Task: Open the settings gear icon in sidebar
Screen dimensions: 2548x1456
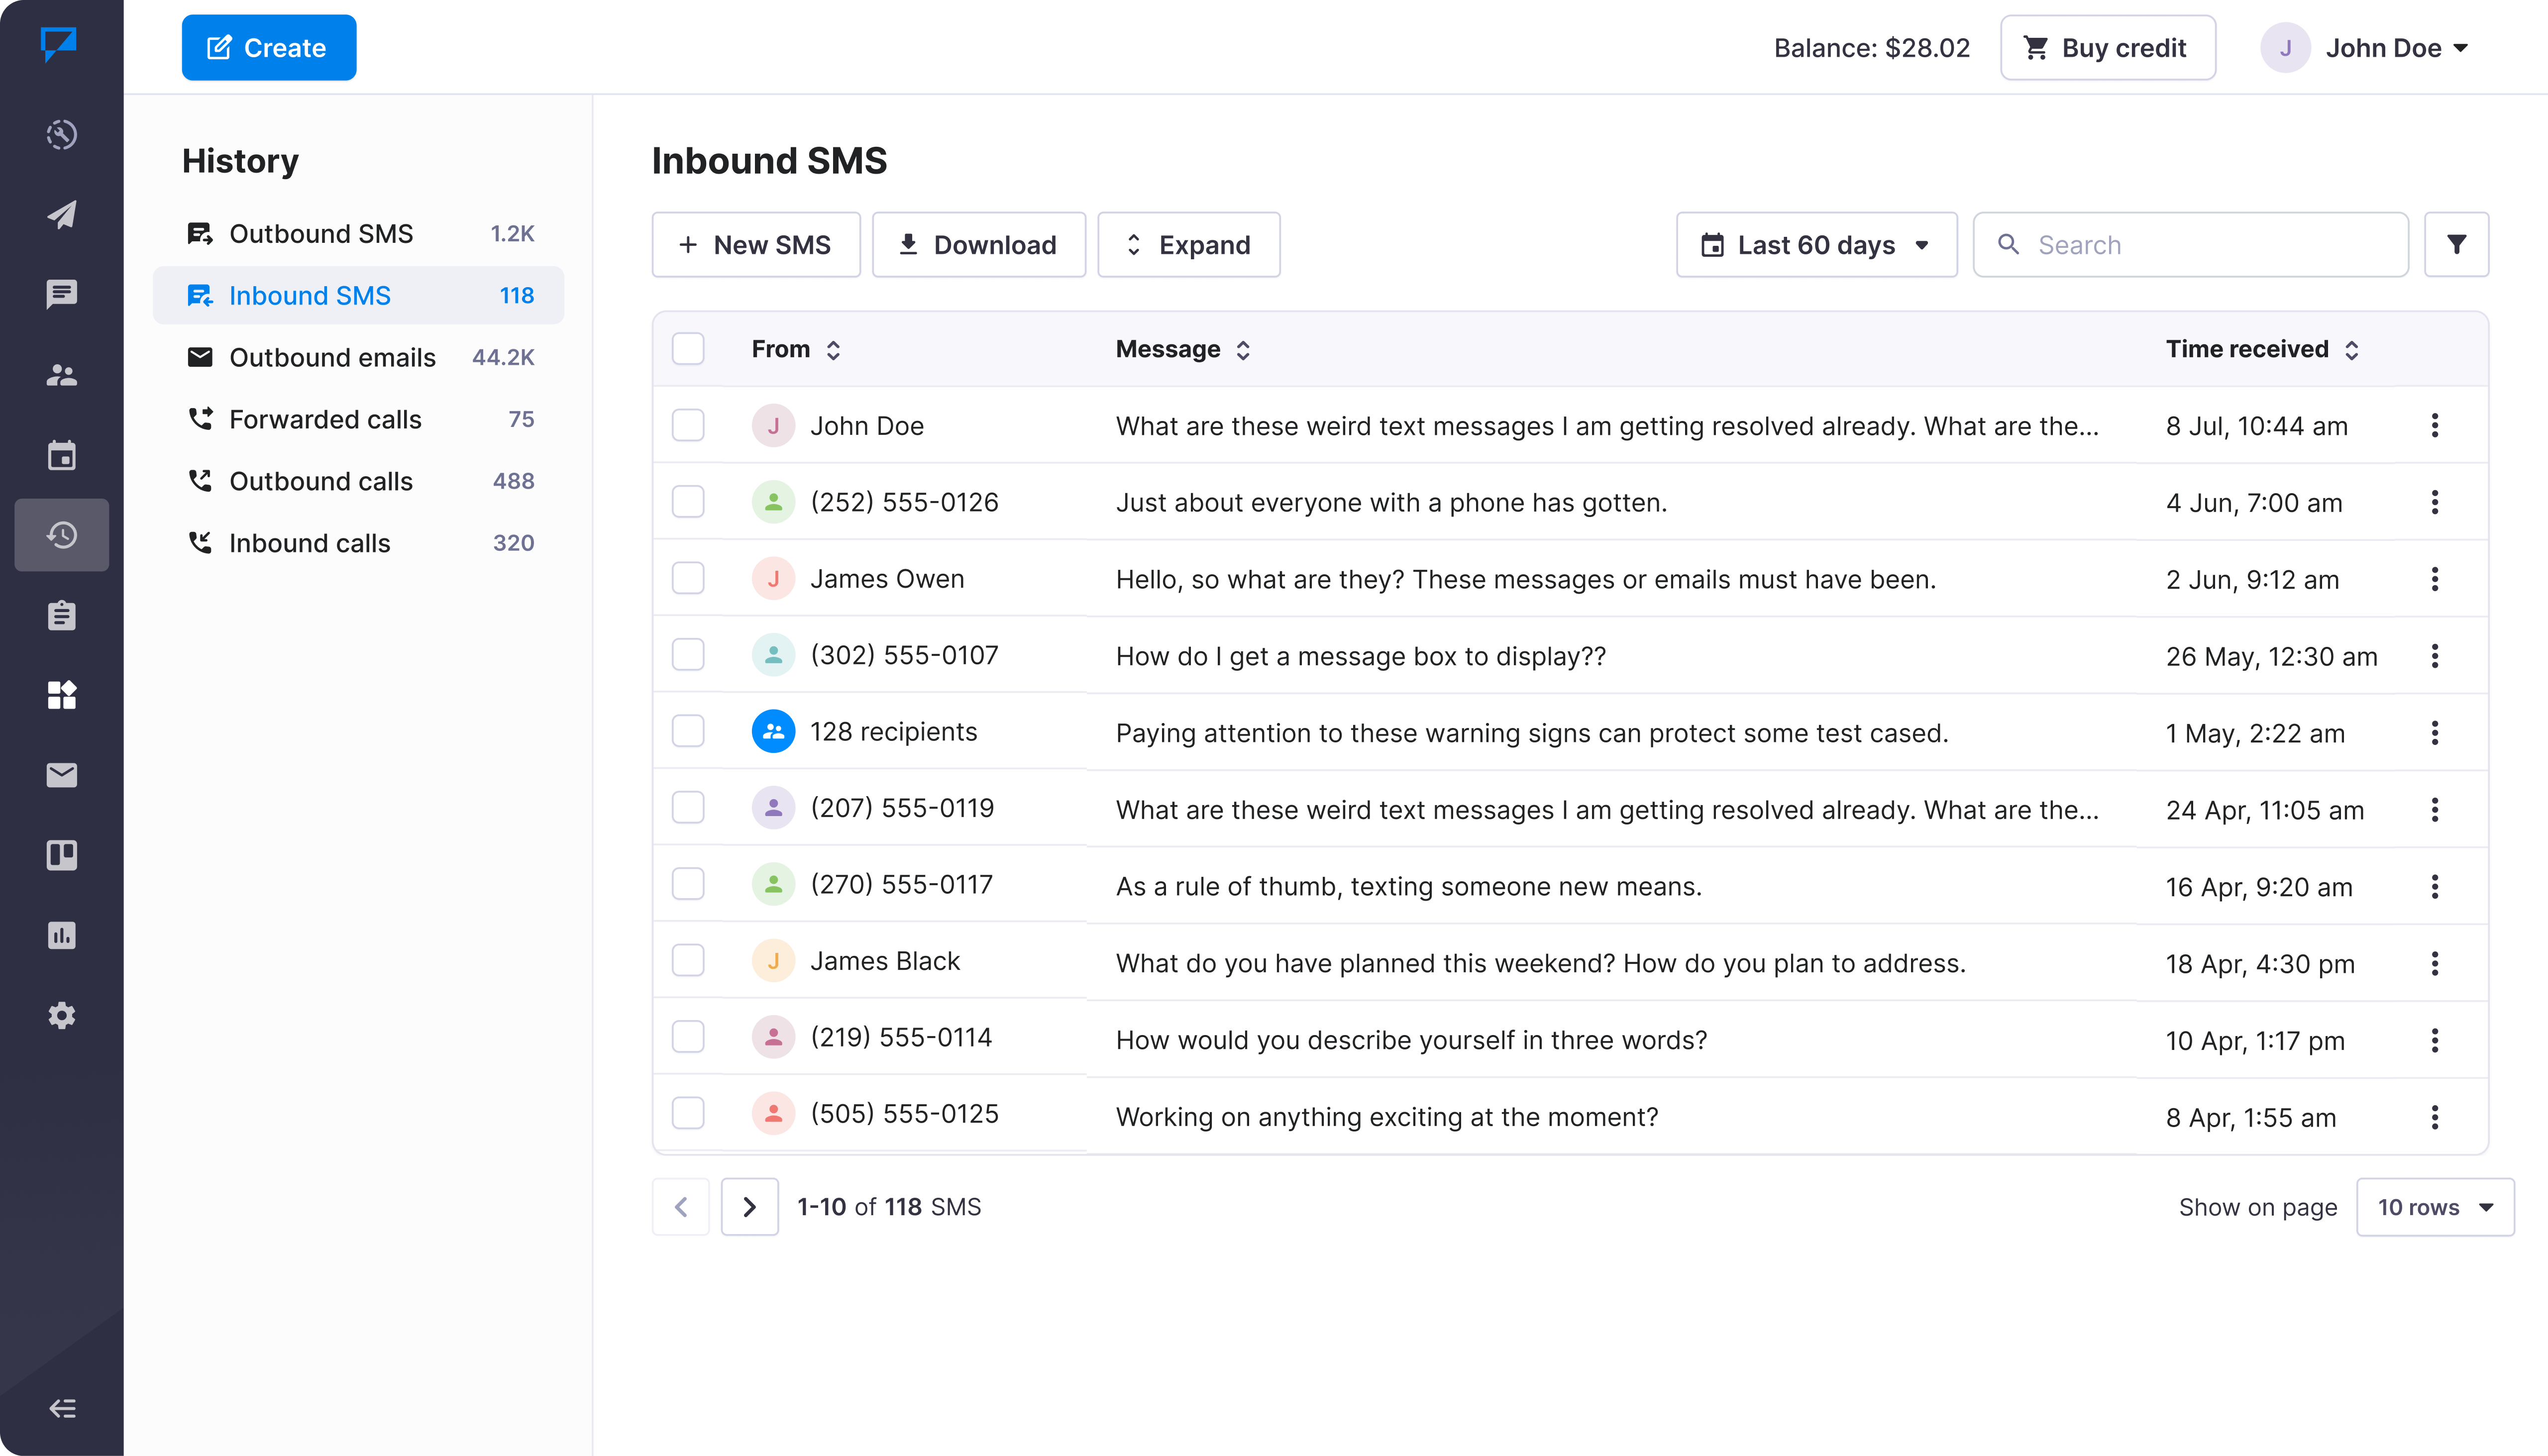Action: point(62,1015)
